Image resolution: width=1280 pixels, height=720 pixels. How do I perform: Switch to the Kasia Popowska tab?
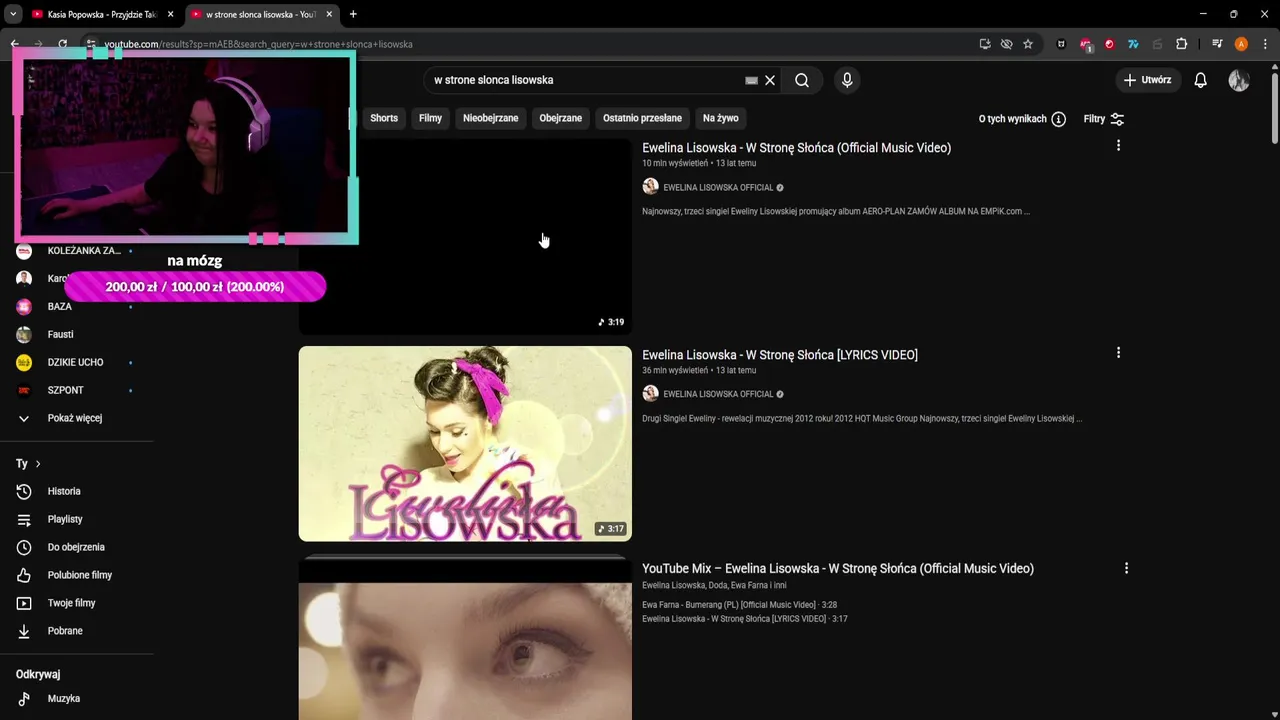tap(102, 15)
